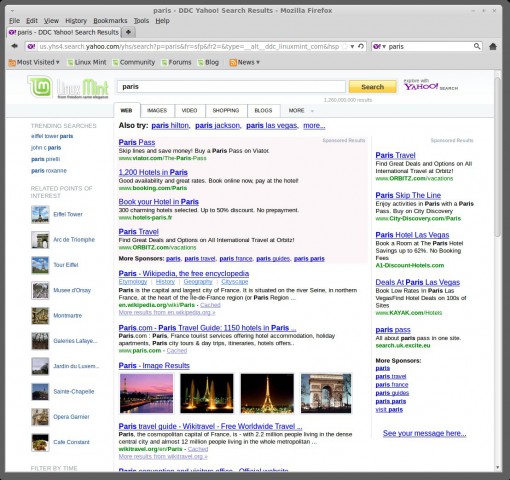The height and width of the screenshot is (480, 510).
Task: Select the paris DDC Yahoo browser tab
Action: click(x=64, y=32)
